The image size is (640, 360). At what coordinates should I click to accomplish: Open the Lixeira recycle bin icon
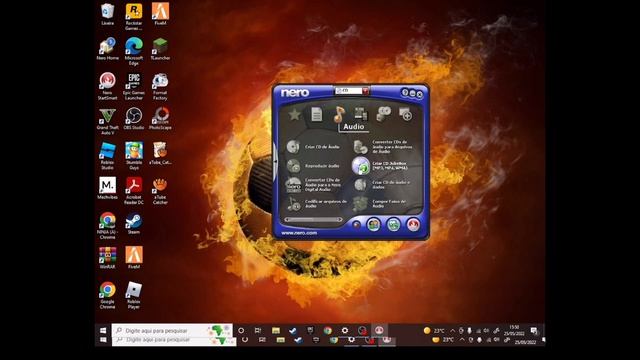coord(107,14)
